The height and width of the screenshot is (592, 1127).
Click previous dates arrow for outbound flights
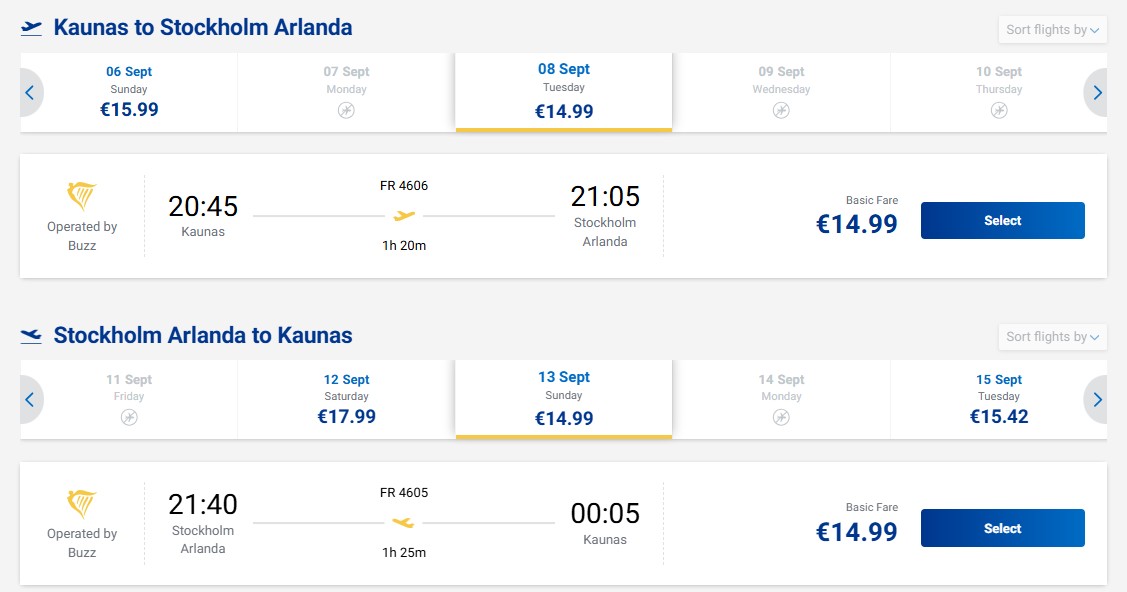[x=31, y=93]
